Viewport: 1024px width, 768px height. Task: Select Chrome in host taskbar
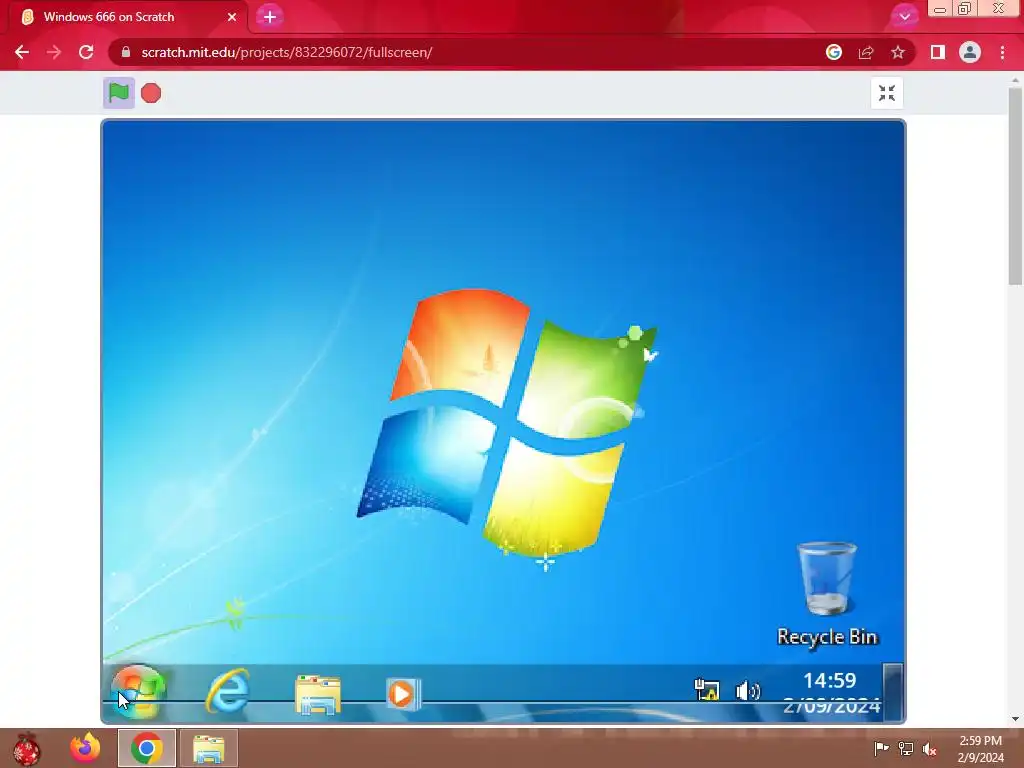147,748
